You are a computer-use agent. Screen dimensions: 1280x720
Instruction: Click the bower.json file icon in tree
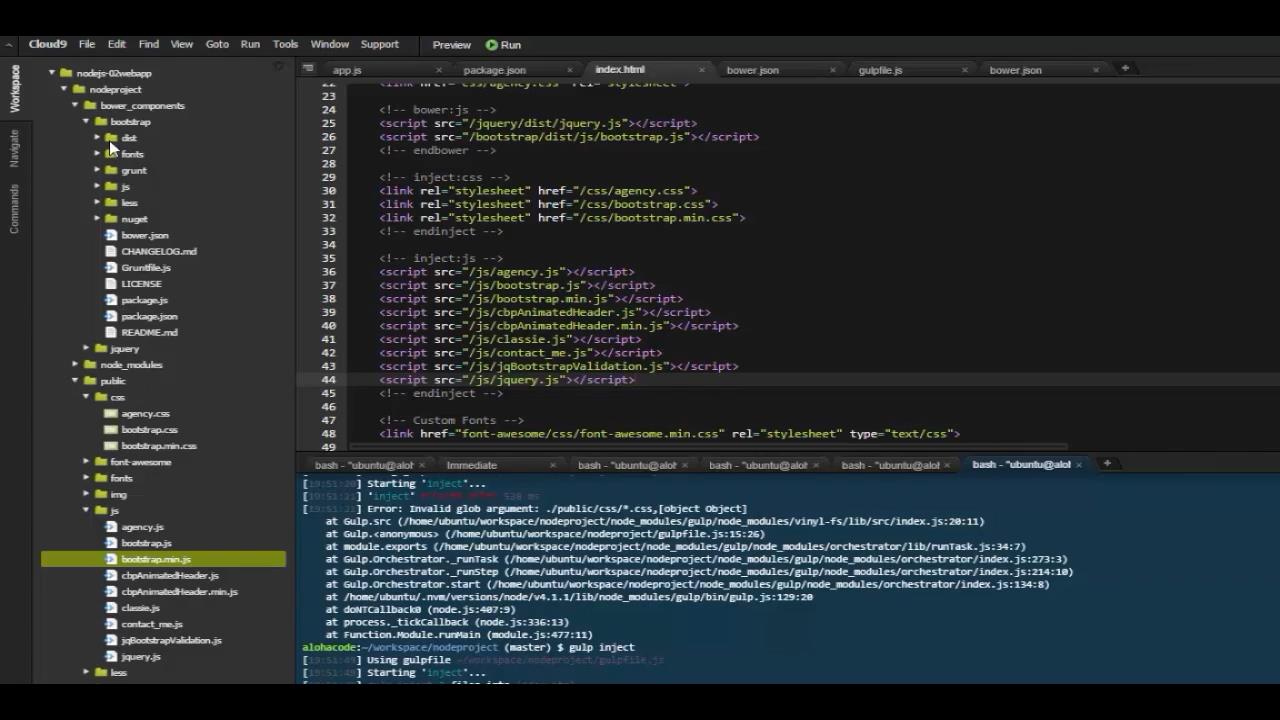(112, 235)
